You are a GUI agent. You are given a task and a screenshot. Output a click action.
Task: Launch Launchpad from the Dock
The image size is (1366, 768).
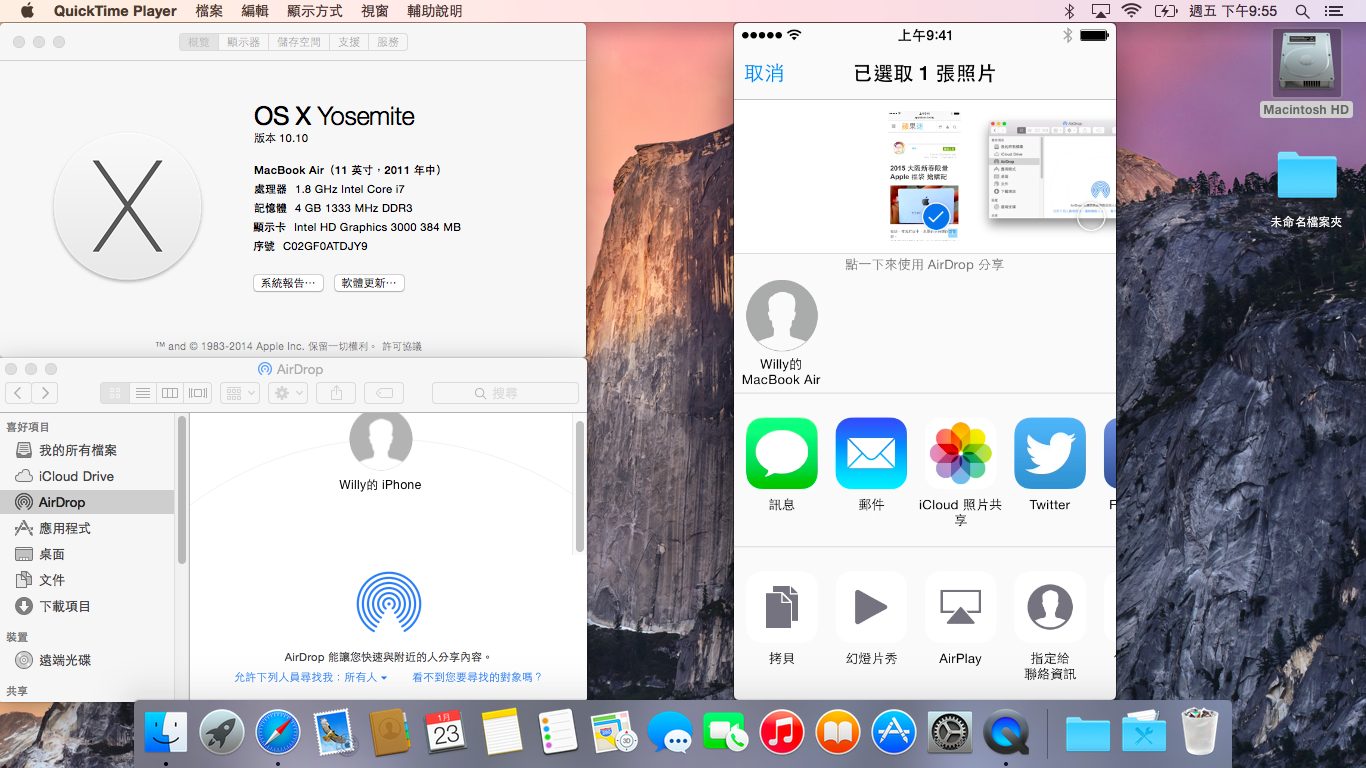pyautogui.click(x=222, y=733)
